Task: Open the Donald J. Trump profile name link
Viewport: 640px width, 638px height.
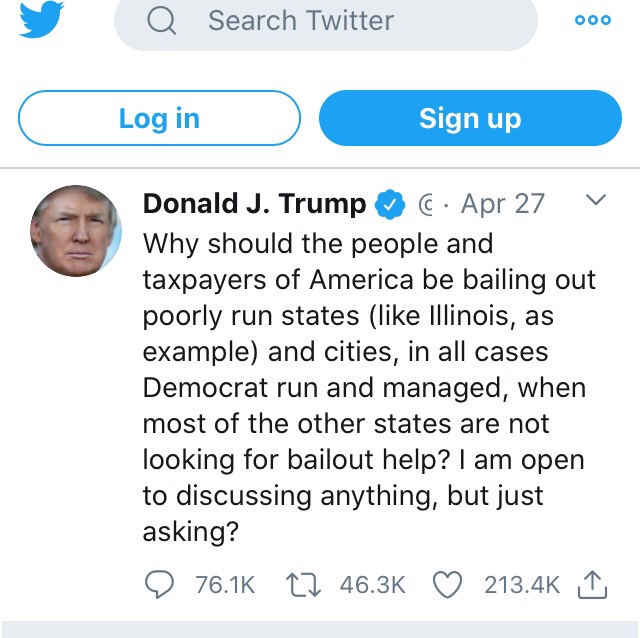Action: click(x=255, y=204)
